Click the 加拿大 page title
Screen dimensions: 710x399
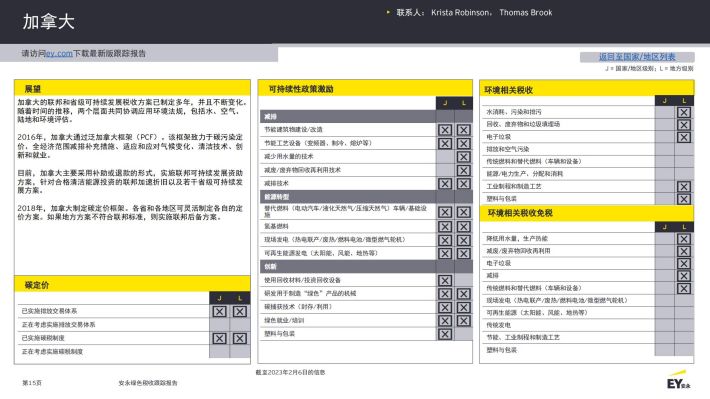48,22
